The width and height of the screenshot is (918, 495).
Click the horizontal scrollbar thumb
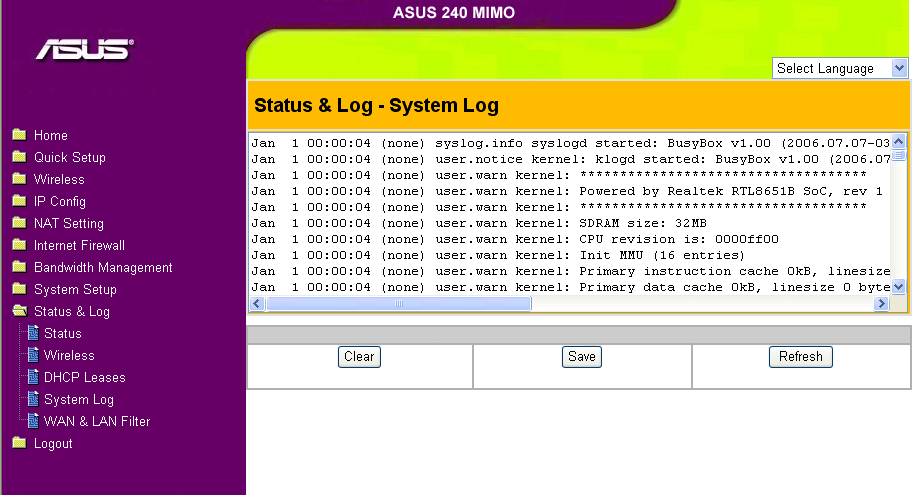[x=399, y=303]
